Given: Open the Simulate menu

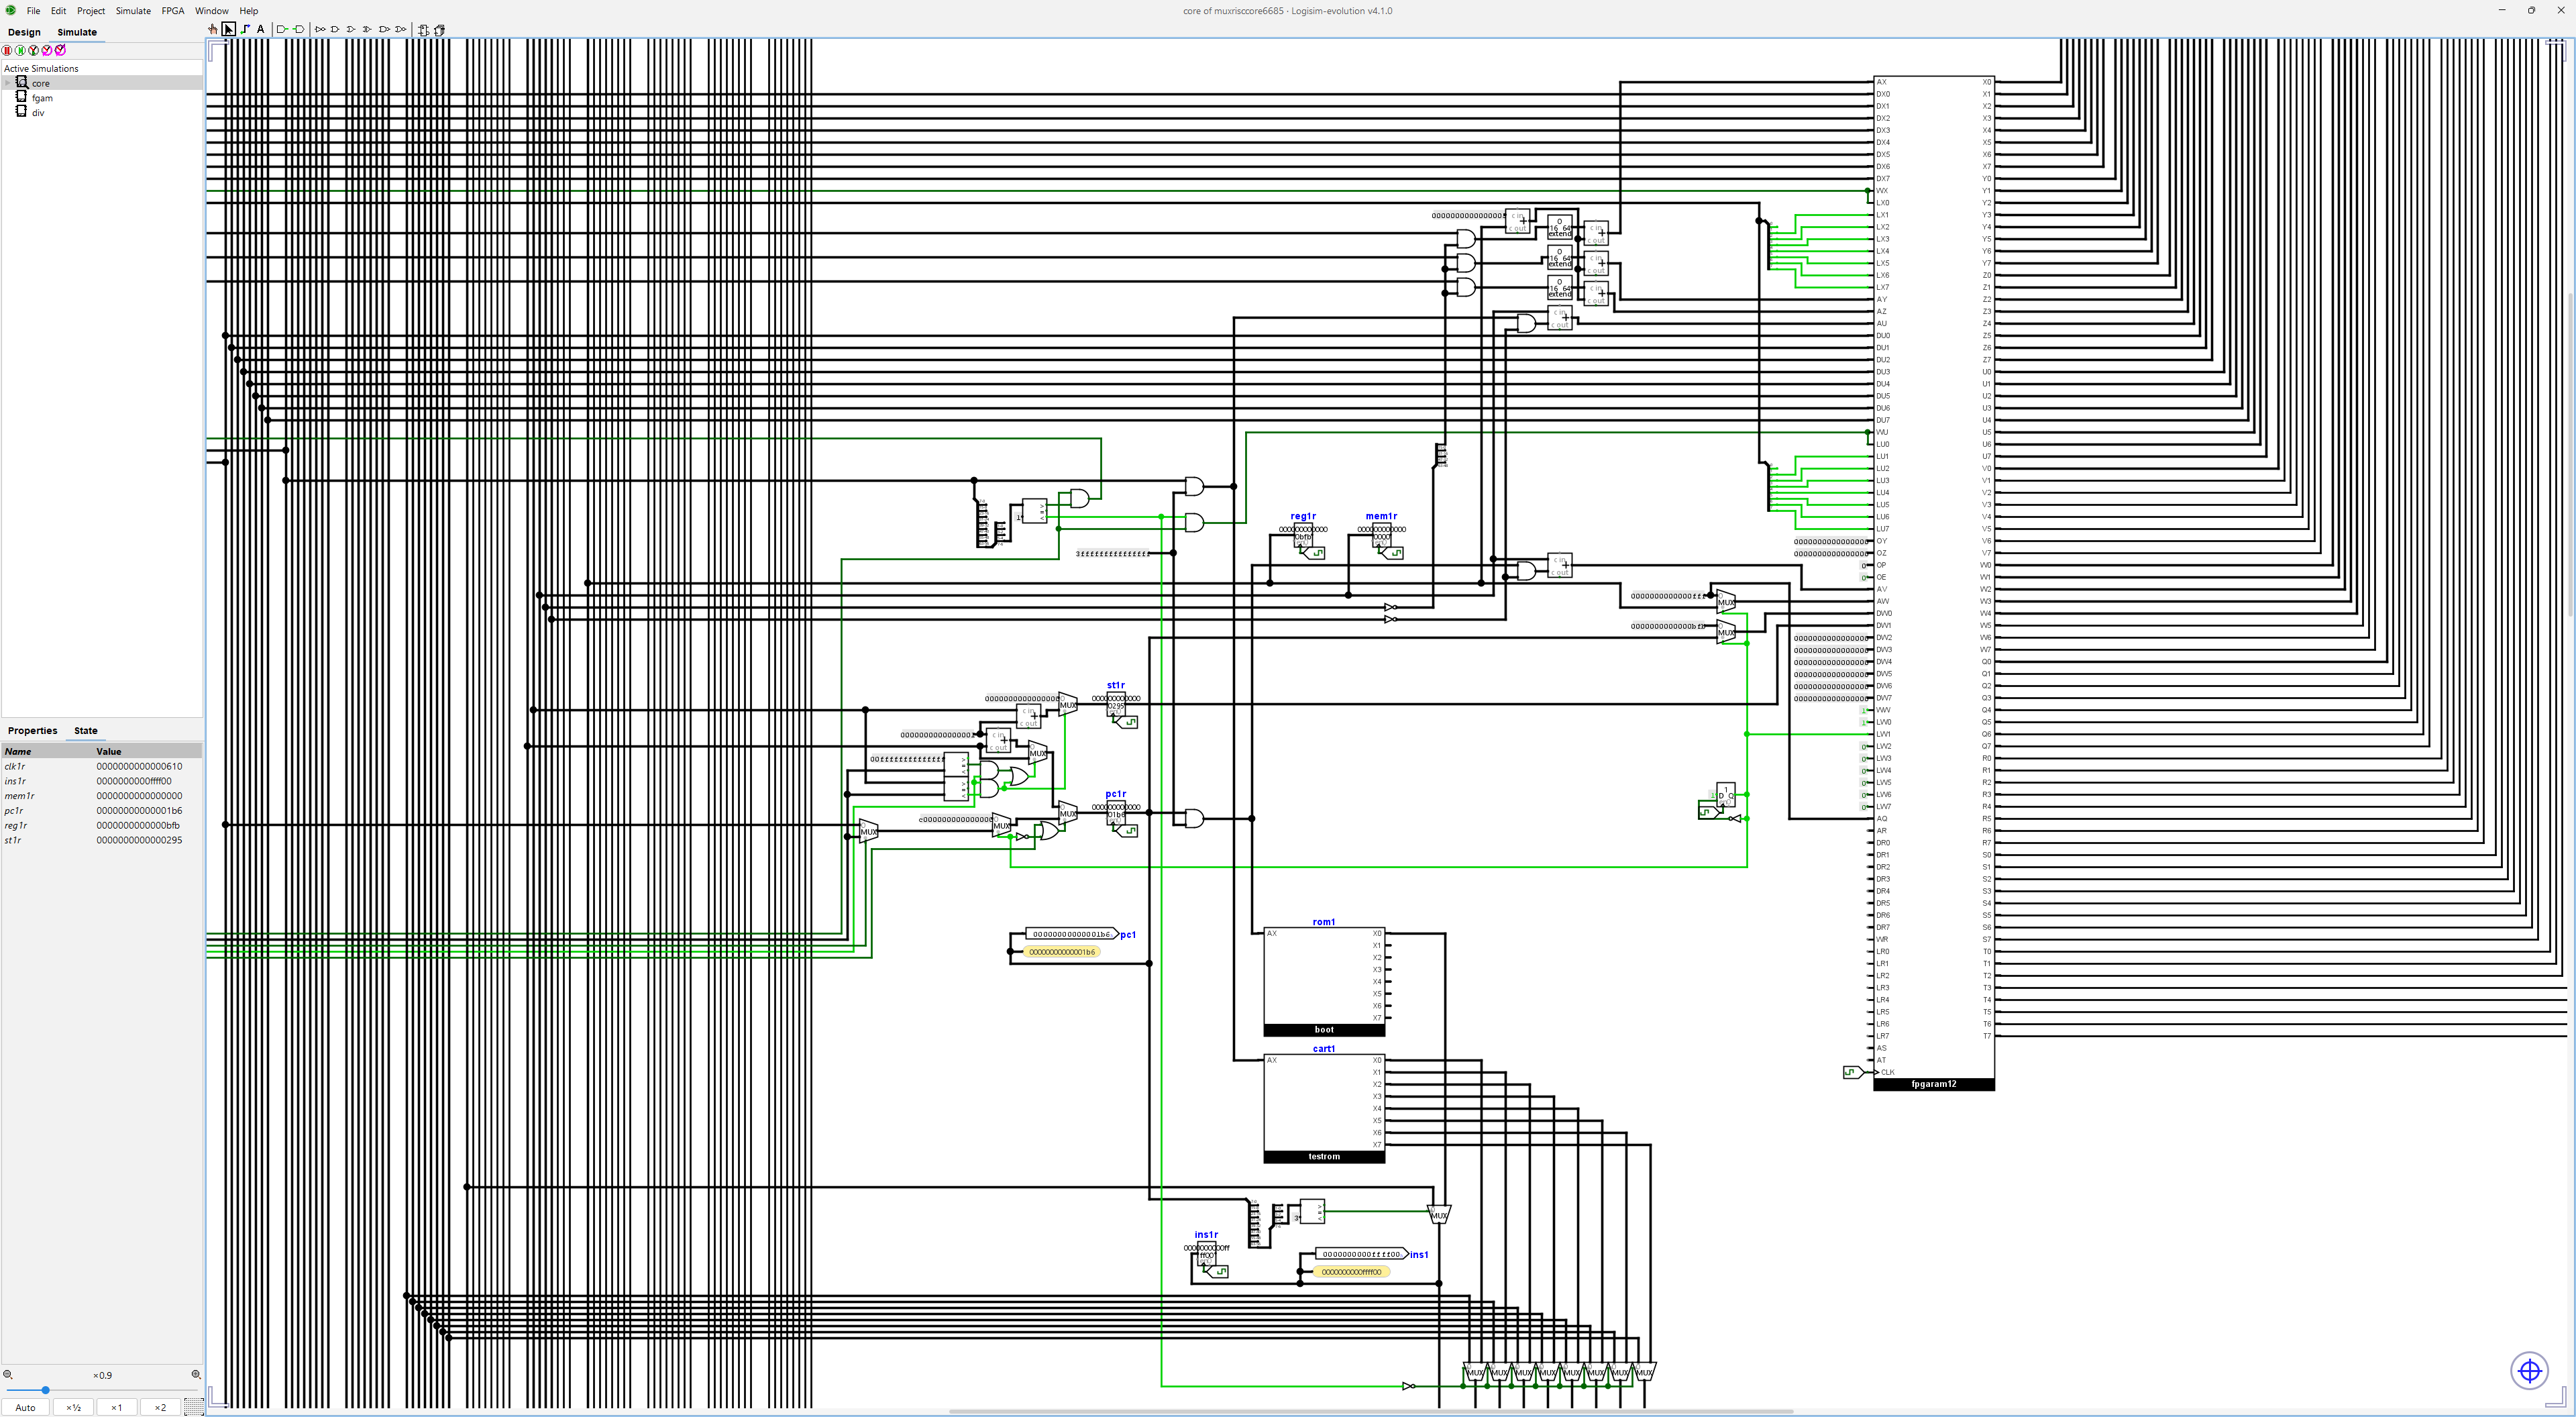Looking at the screenshot, I should (133, 11).
